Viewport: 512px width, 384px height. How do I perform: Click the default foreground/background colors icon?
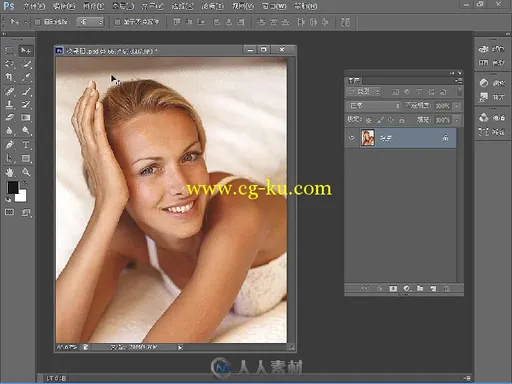(x=8, y=200)
